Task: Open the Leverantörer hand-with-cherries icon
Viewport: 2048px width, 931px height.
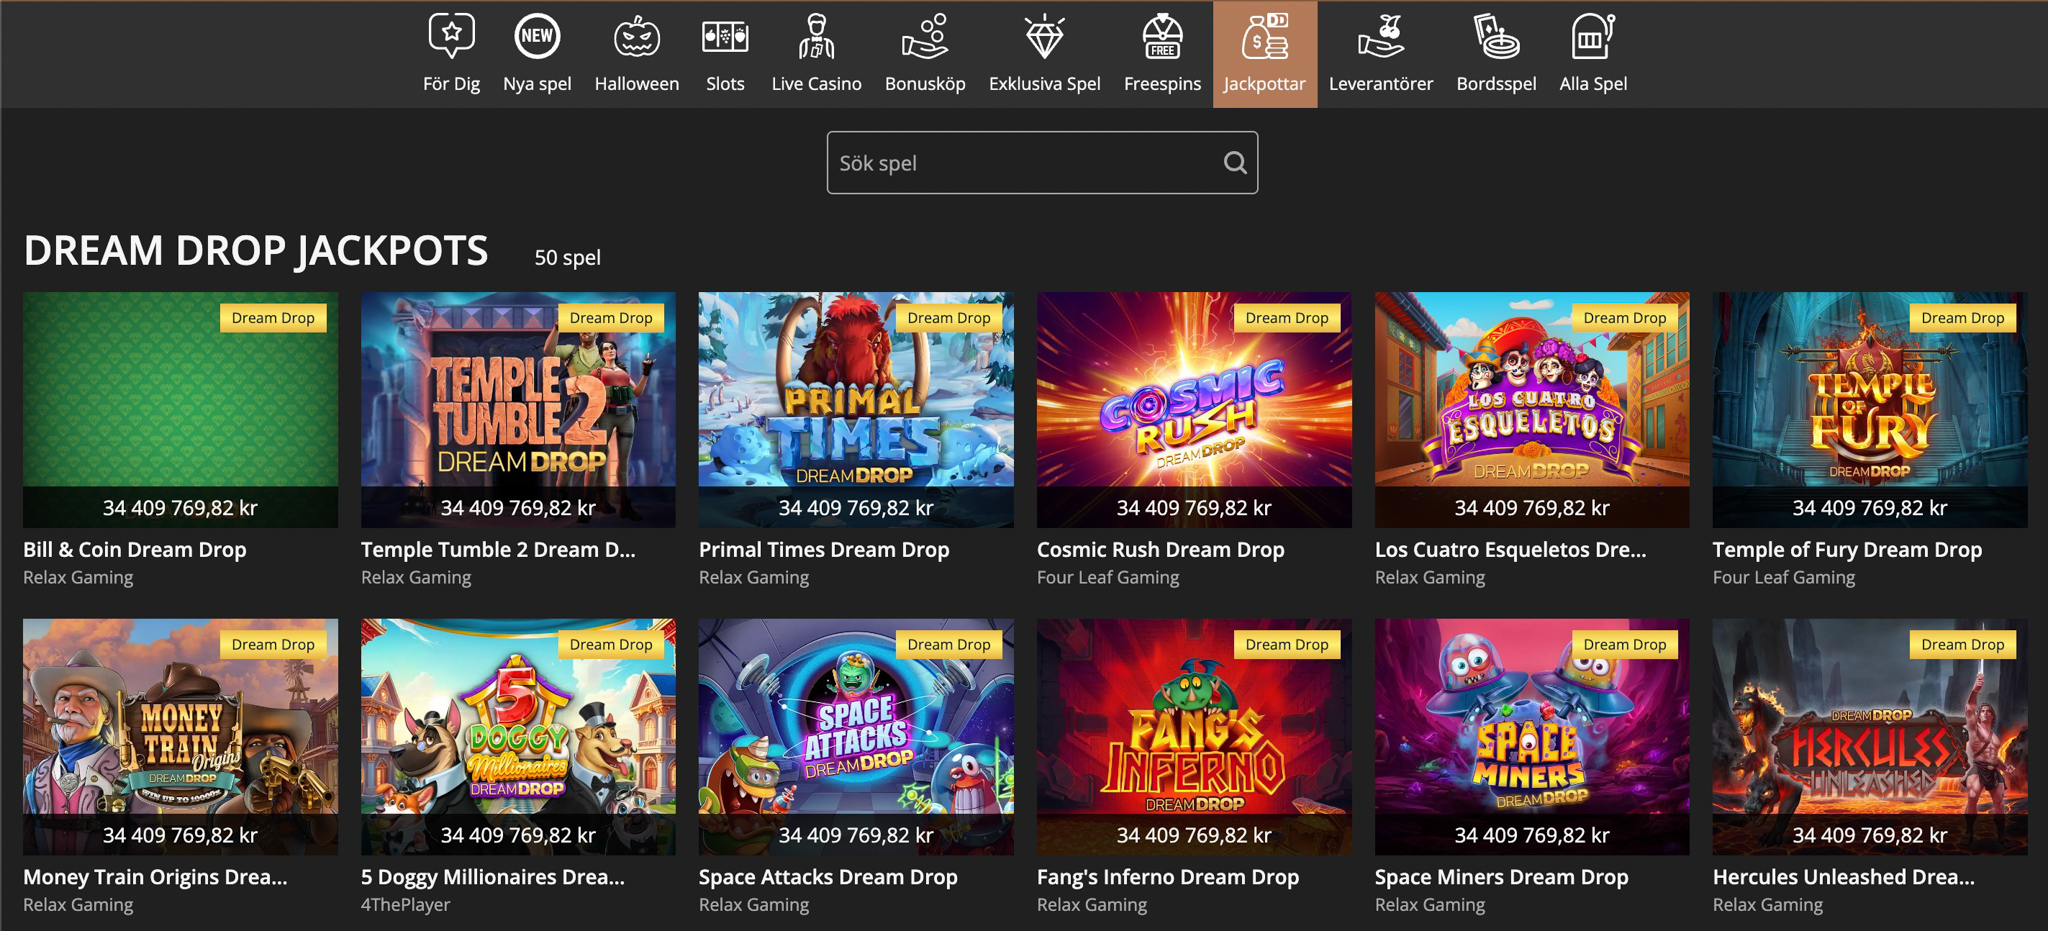Action: click(x=1381, y=36)
